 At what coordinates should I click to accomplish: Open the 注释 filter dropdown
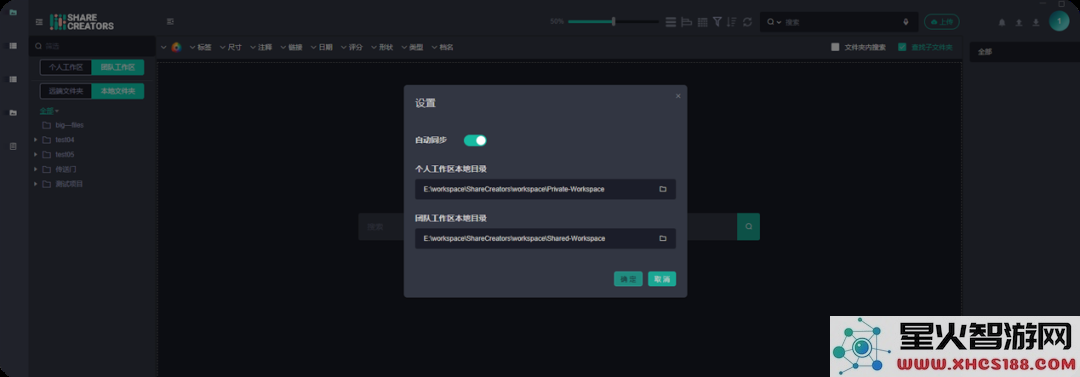tap(261, 47)
